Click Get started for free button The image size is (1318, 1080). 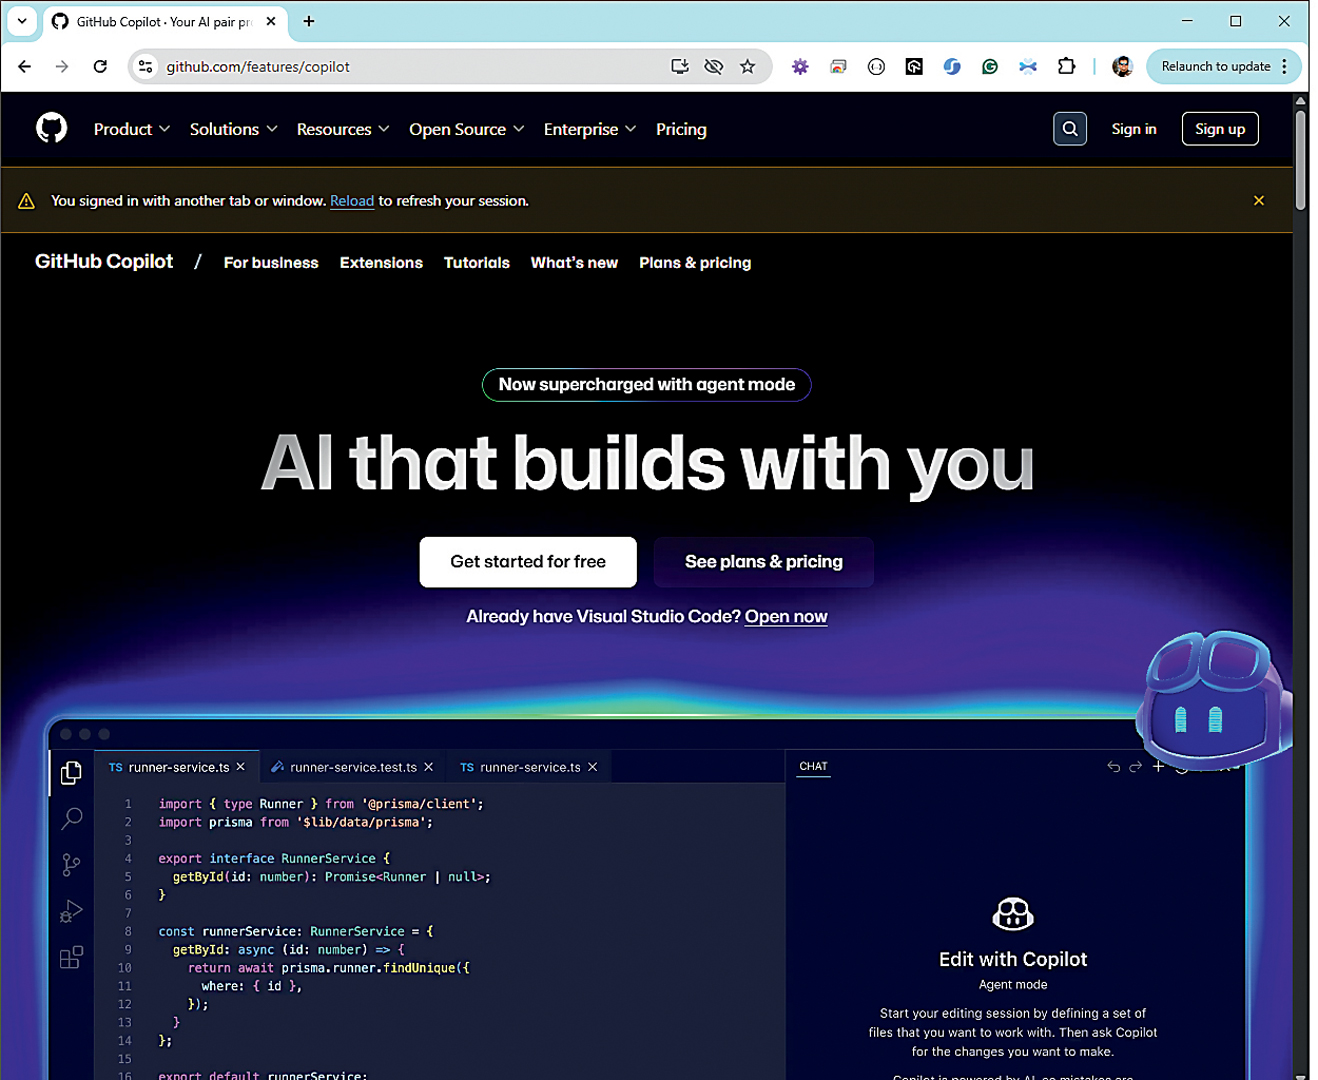click(528, 562)
